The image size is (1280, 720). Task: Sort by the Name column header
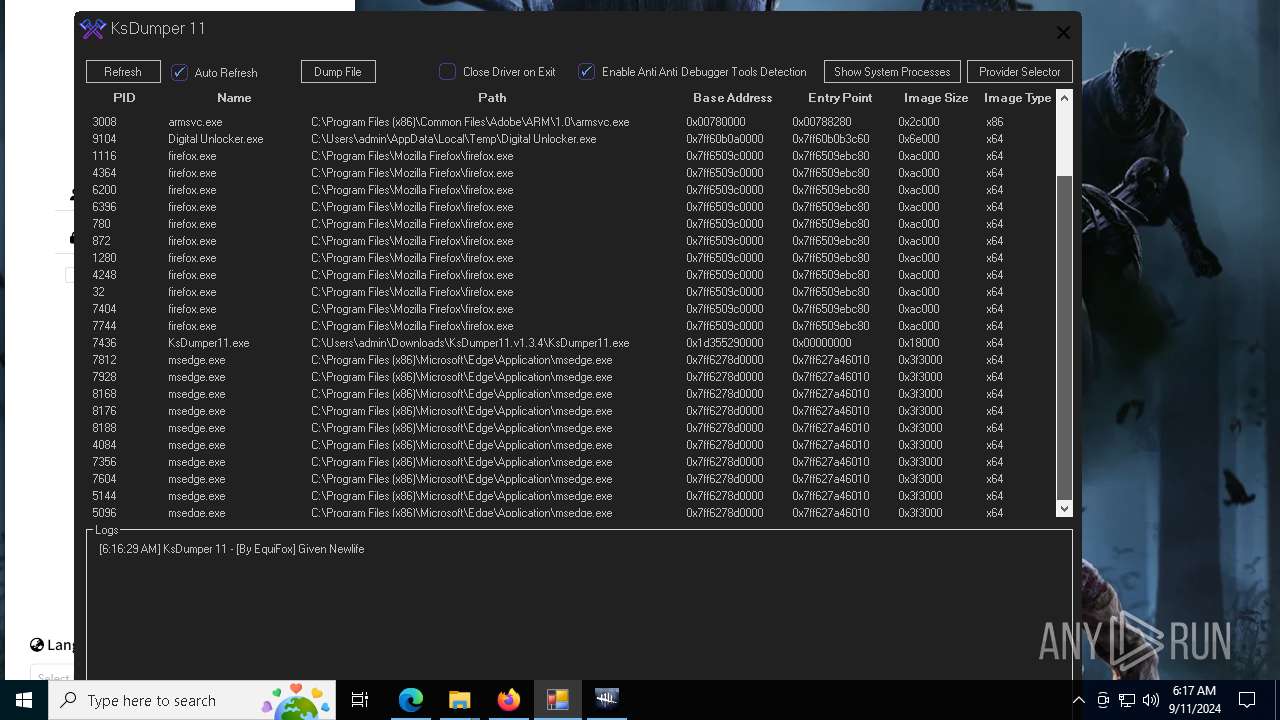tap(234, 98)
